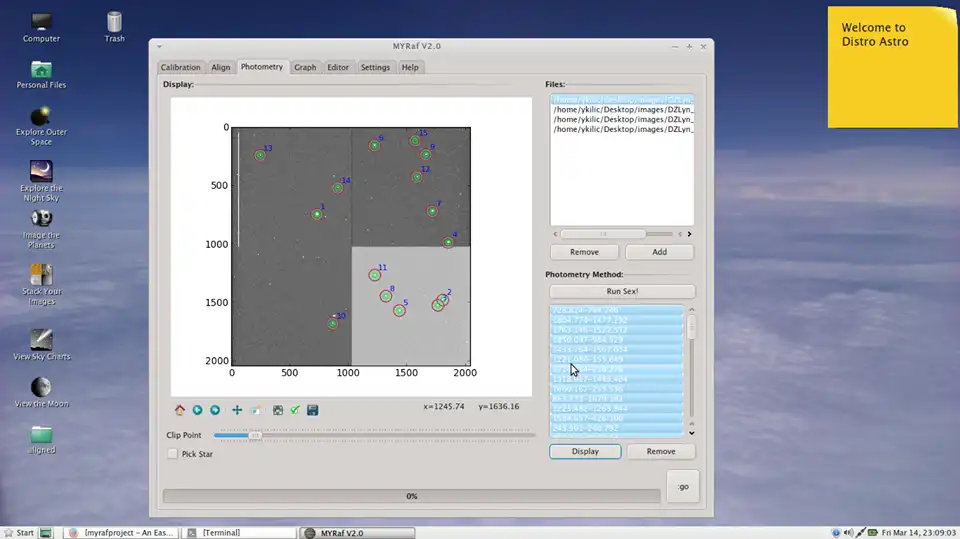Image resolution: width=960 pixels, height=539 pixels.
Task: Click the Clip Point slider handle
Action: pyautogui.click(x=255, y=435)
